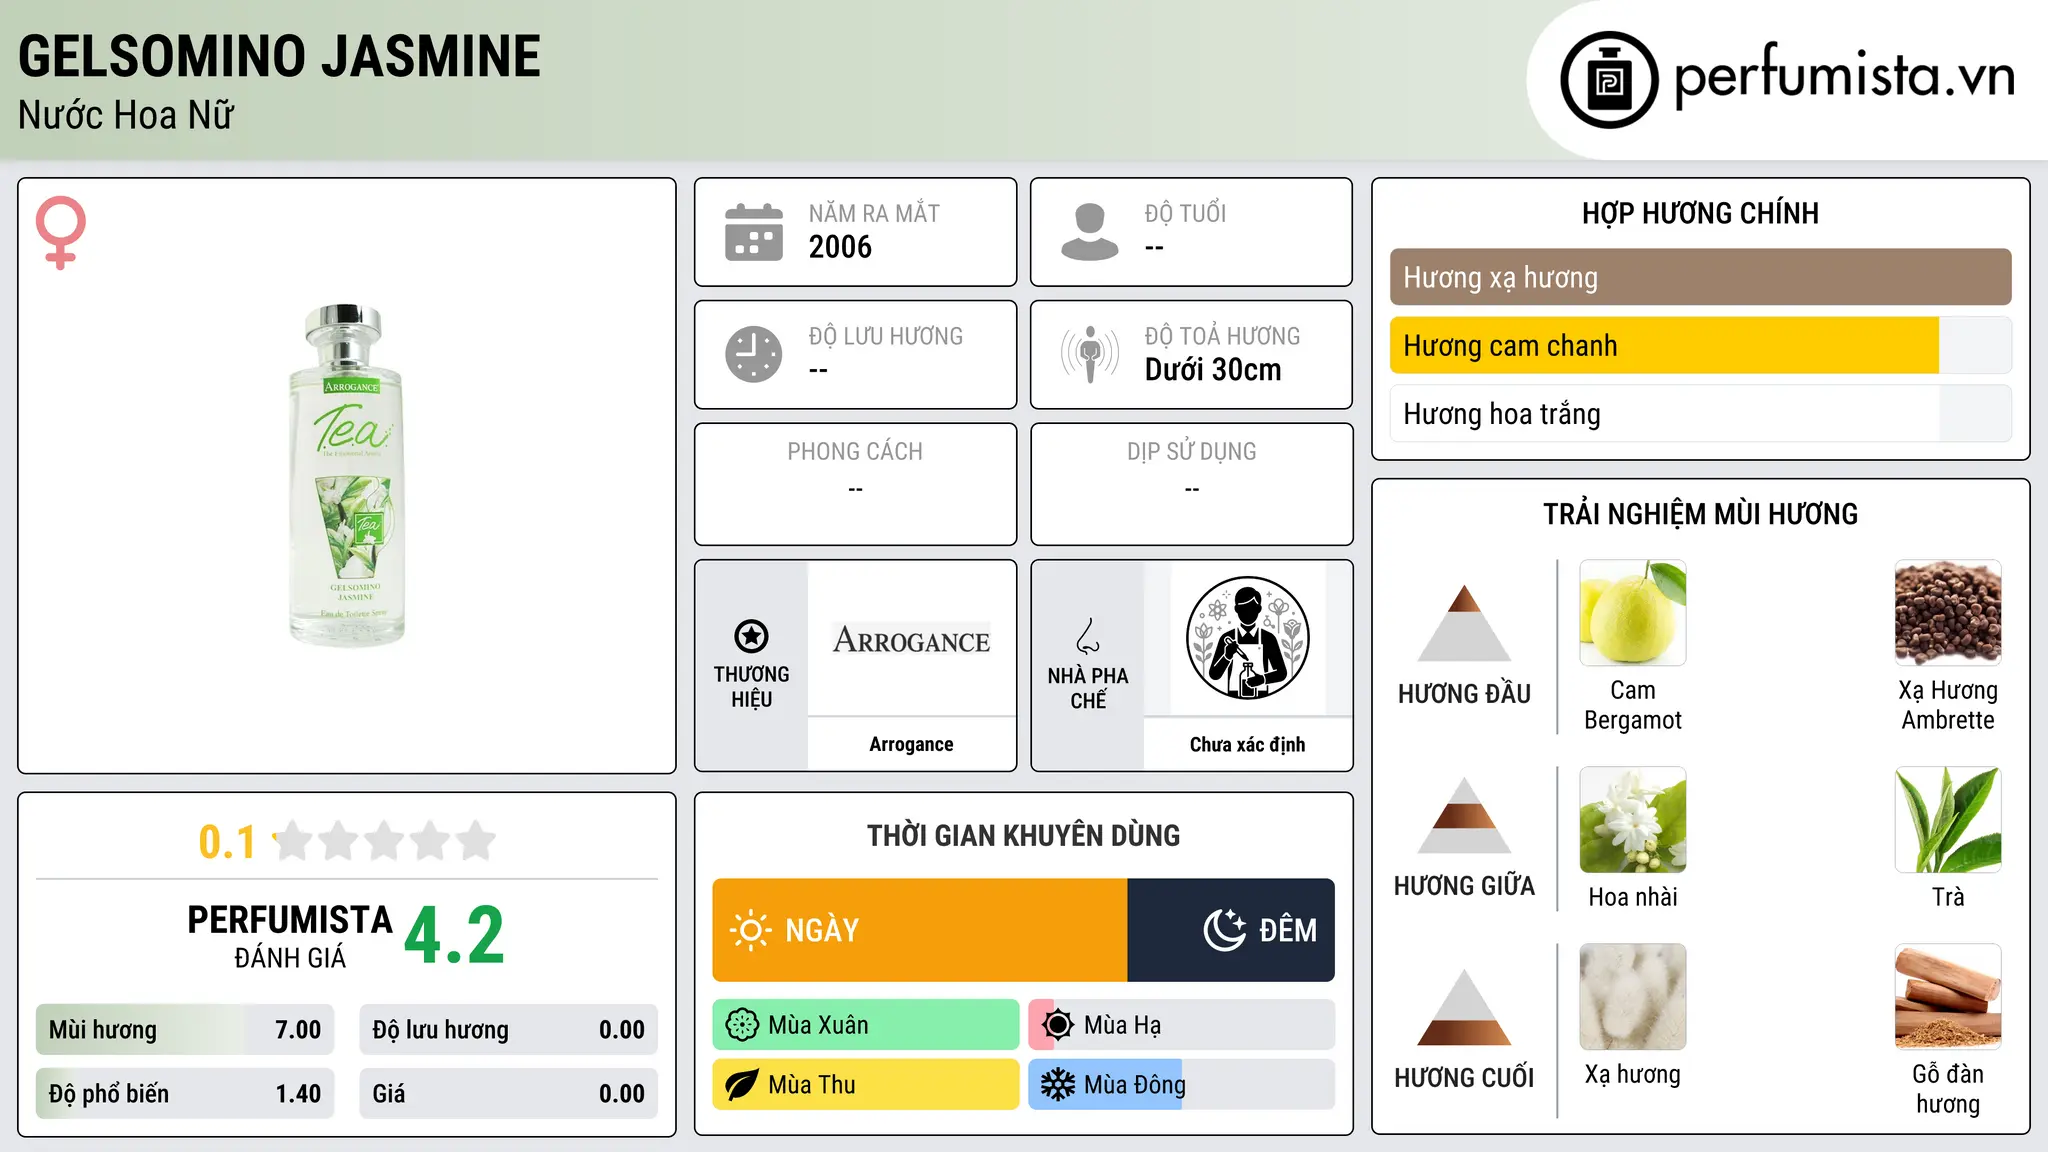
Task: Click the person icon beside Độ tuổi
Action: pyautogui.click(x=1090, y=232)
